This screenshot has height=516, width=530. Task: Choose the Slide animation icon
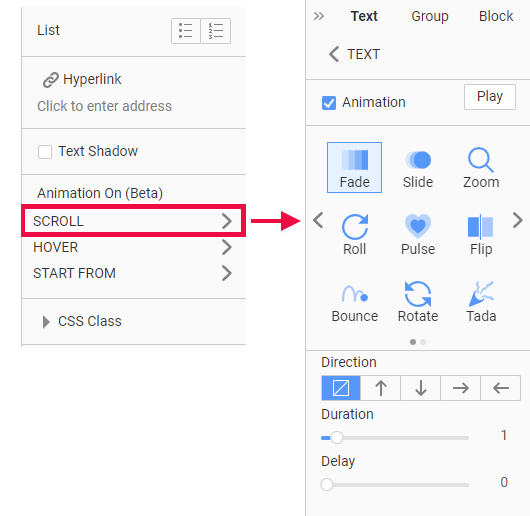click(x=418, y=167)
